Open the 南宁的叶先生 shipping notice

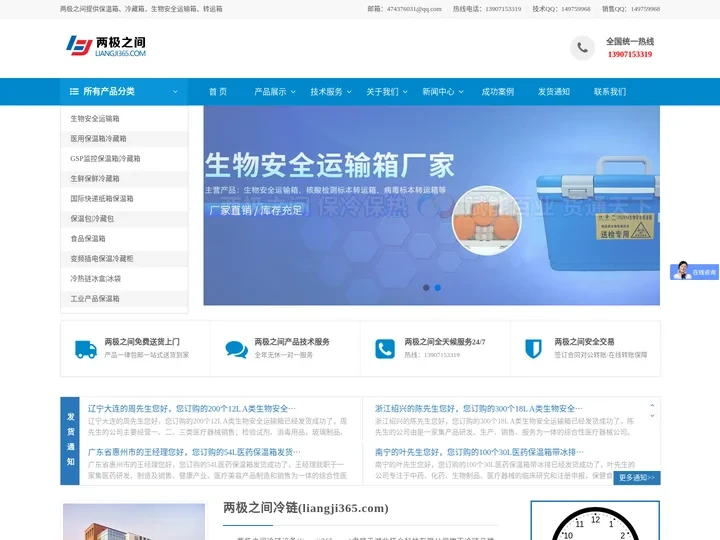click(x=479, y=452)
